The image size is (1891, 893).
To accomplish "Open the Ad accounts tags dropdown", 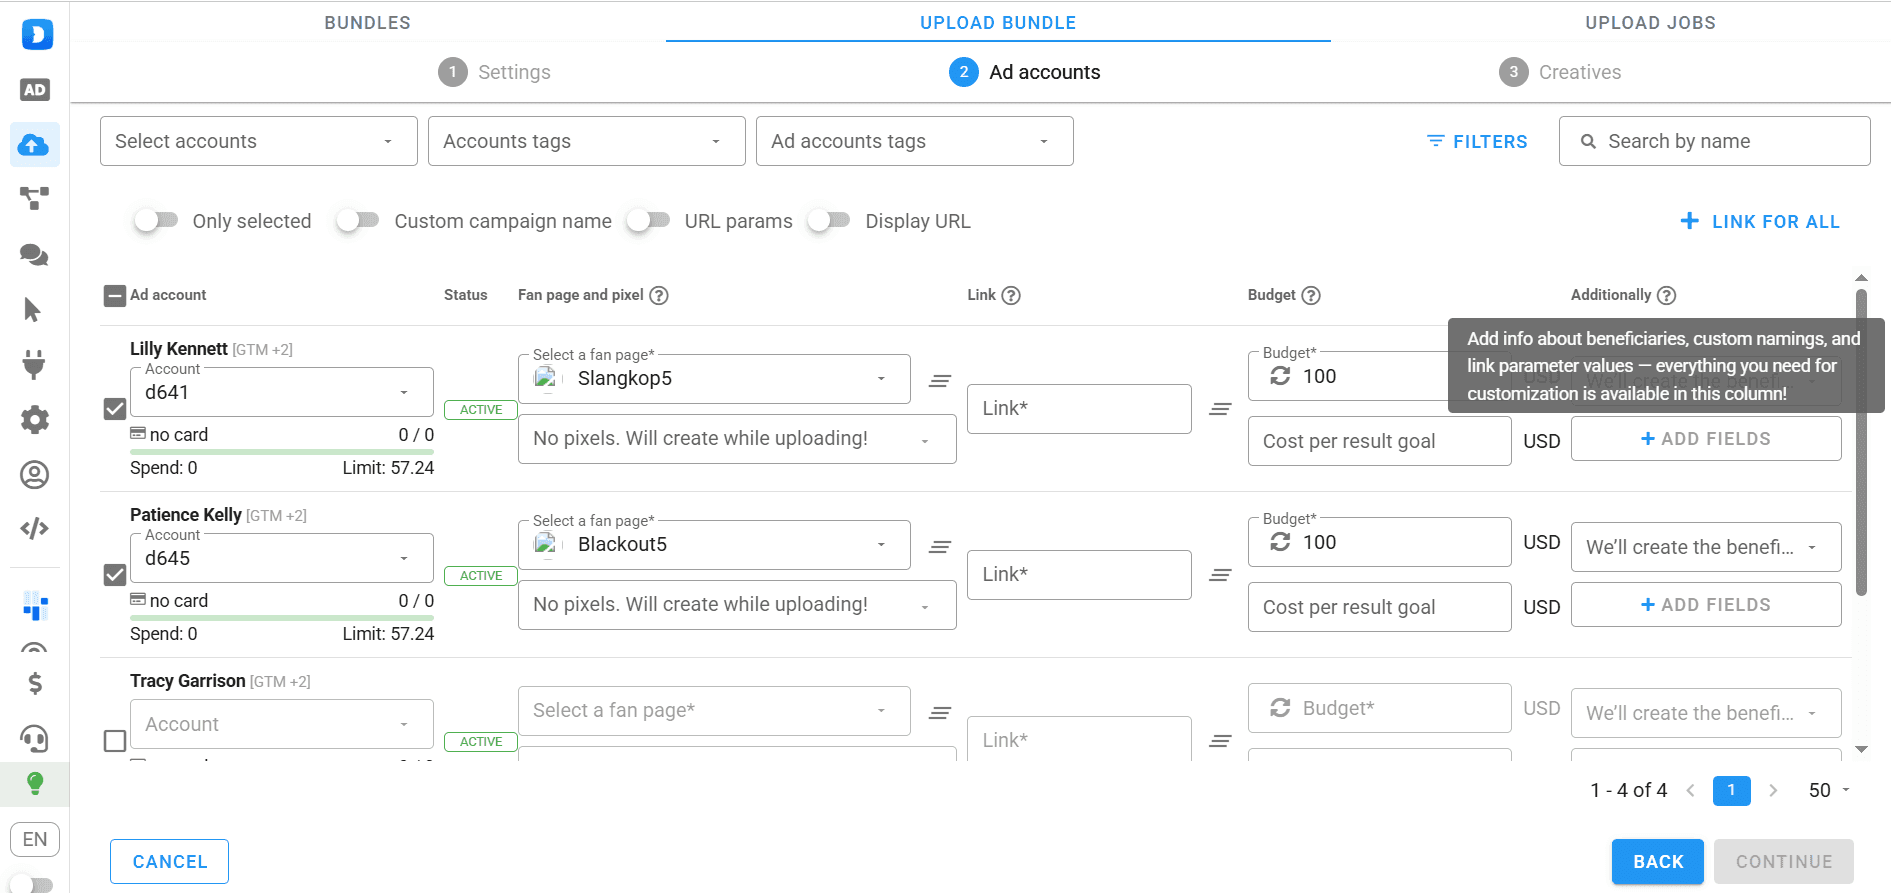I will tap(914, 141).
